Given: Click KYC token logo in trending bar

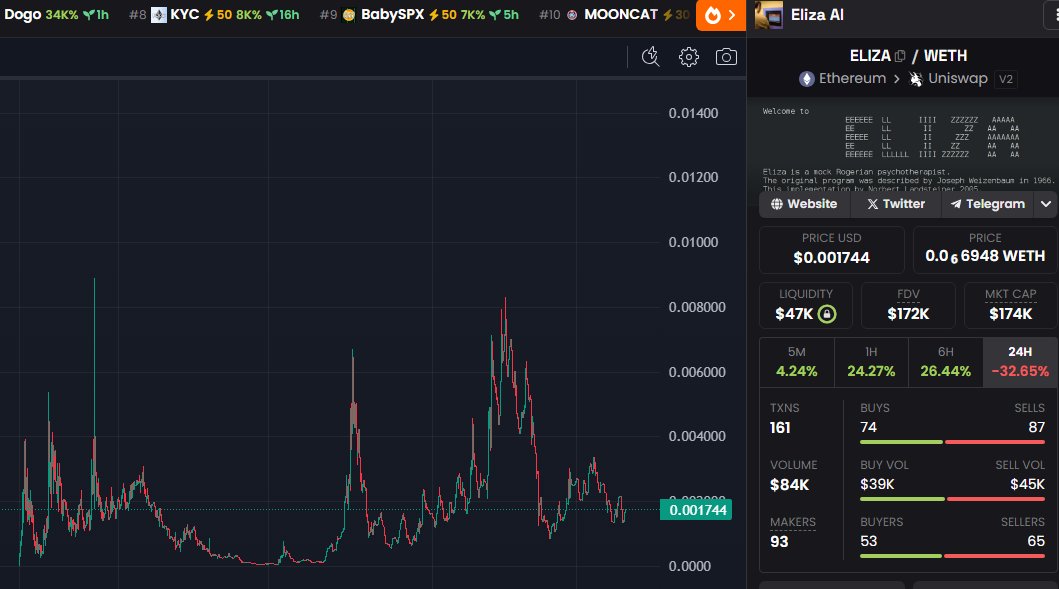Looking at the screenshot, I should pos(159,15).
